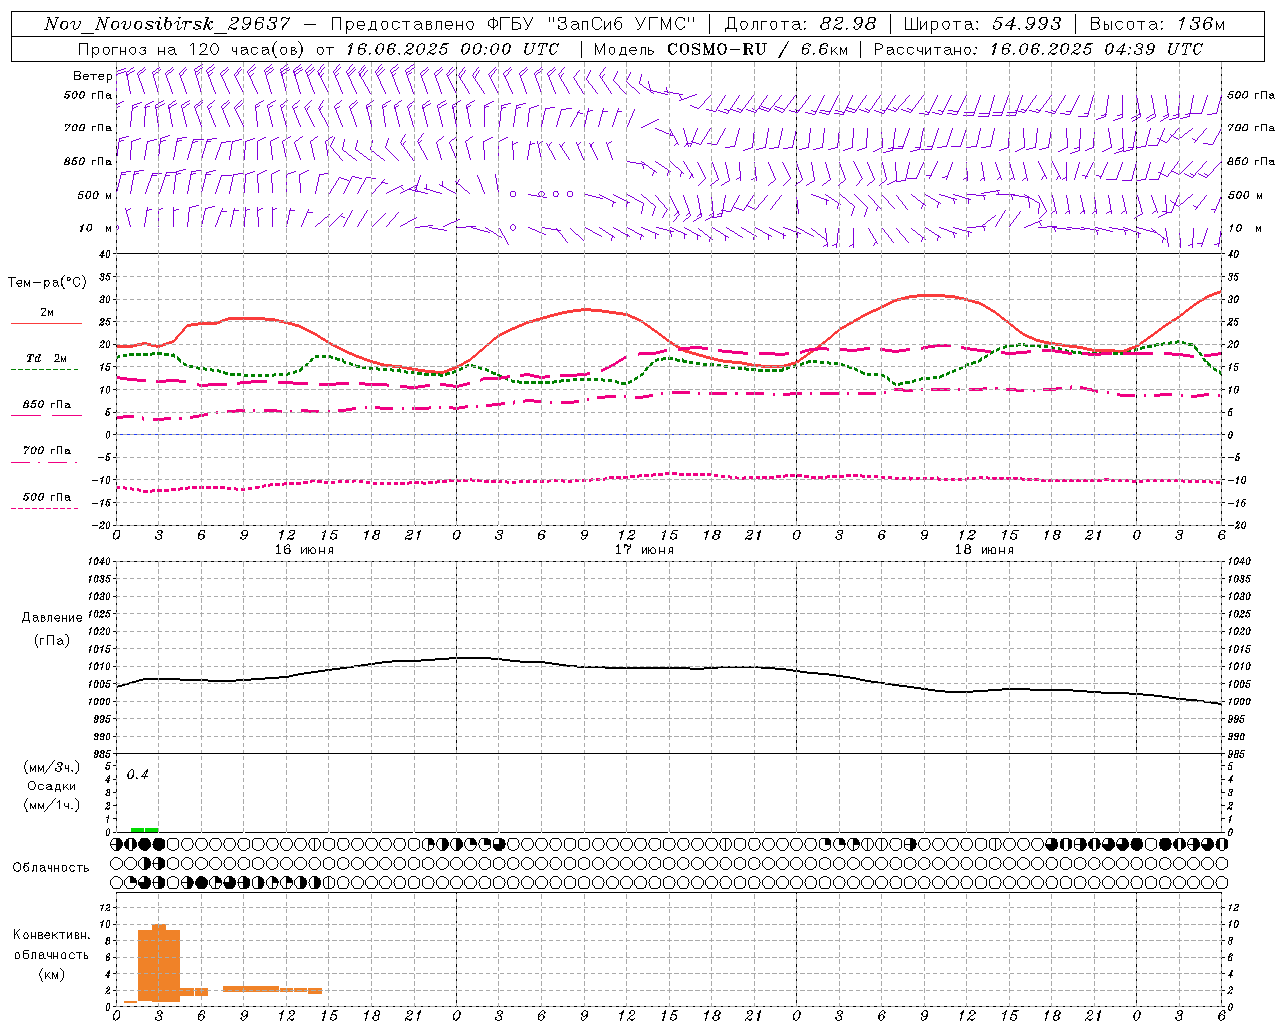Image resolution: width=1280 pixels, height=1024 pixels.
Task: Select the elevation text Высота: 136м
Action: [1157, 24]
